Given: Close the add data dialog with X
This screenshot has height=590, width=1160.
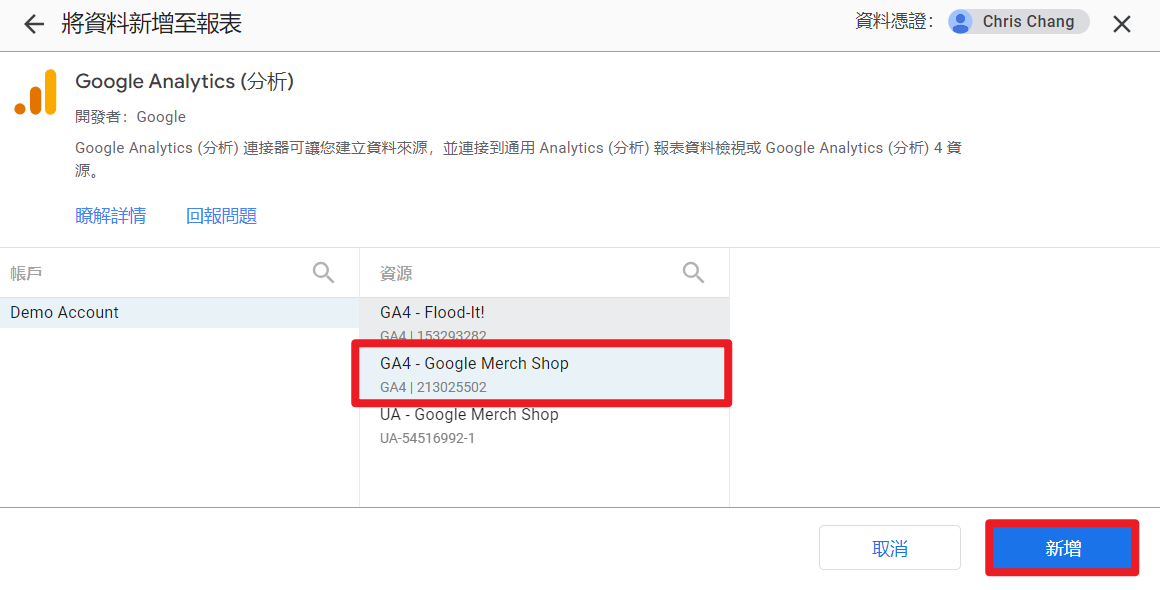Looking at the screenshot, I should click(x=1122, y=24).
